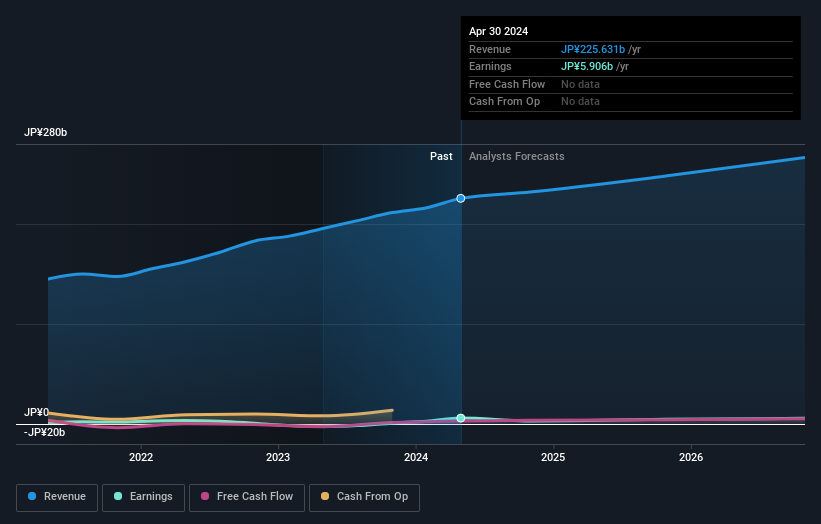Click the tooltip Earnings row label
Viewport: 821px width, 524px height.
tap(490, 66)
